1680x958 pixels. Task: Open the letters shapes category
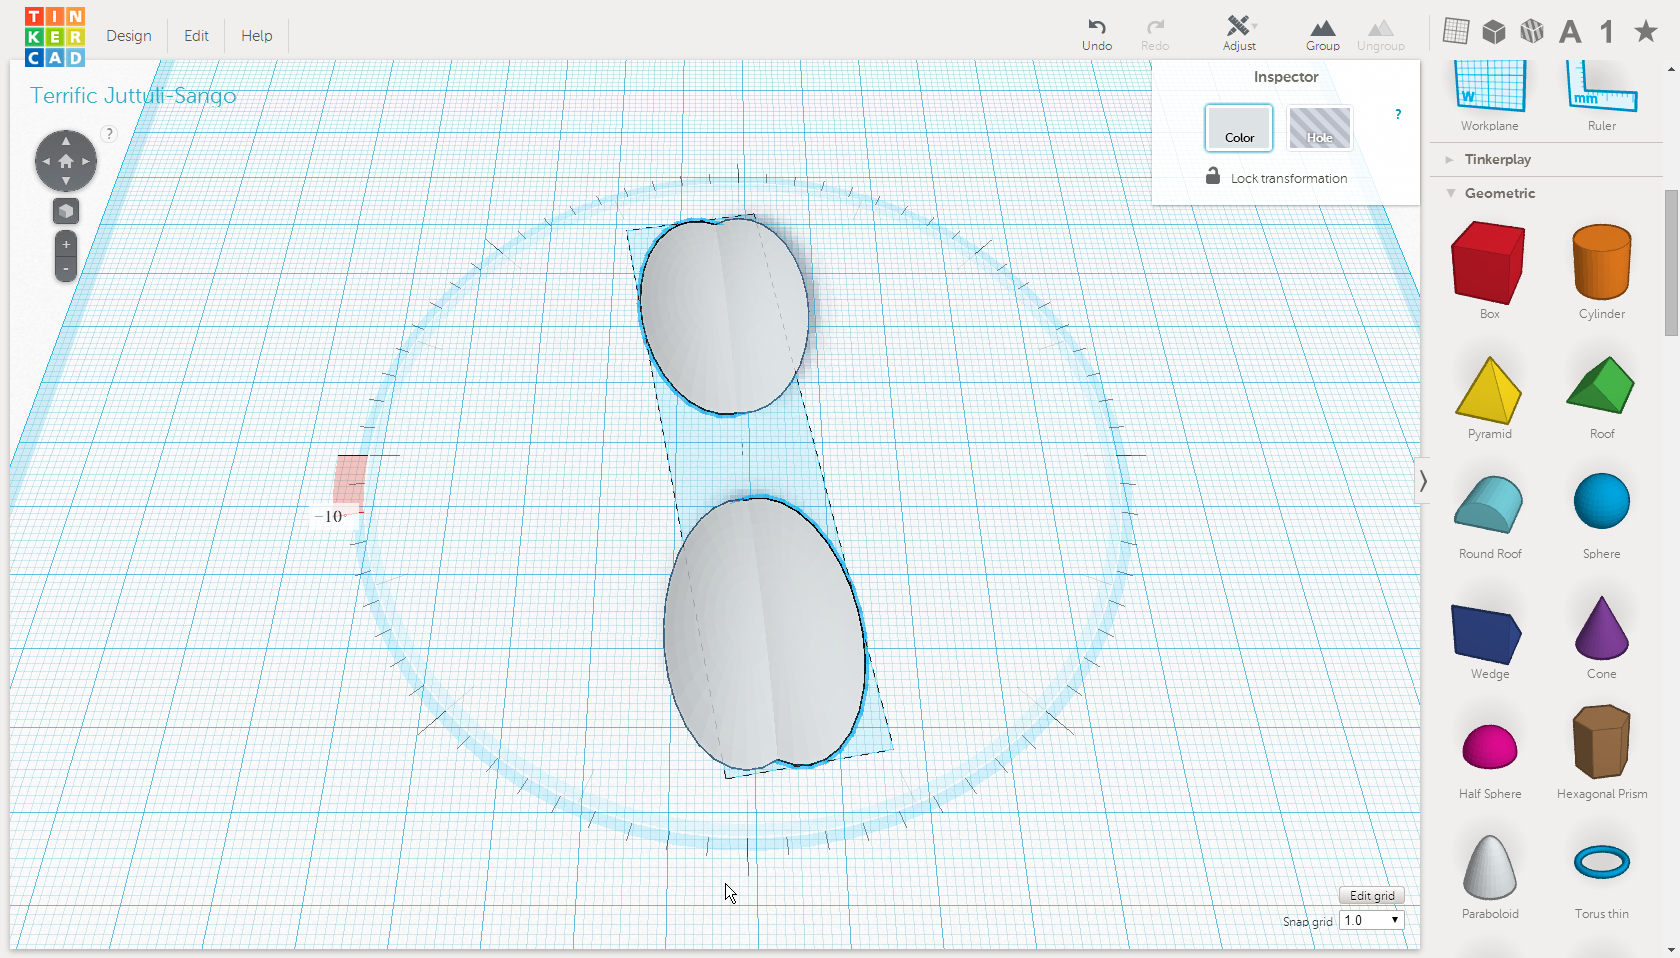1570,32
